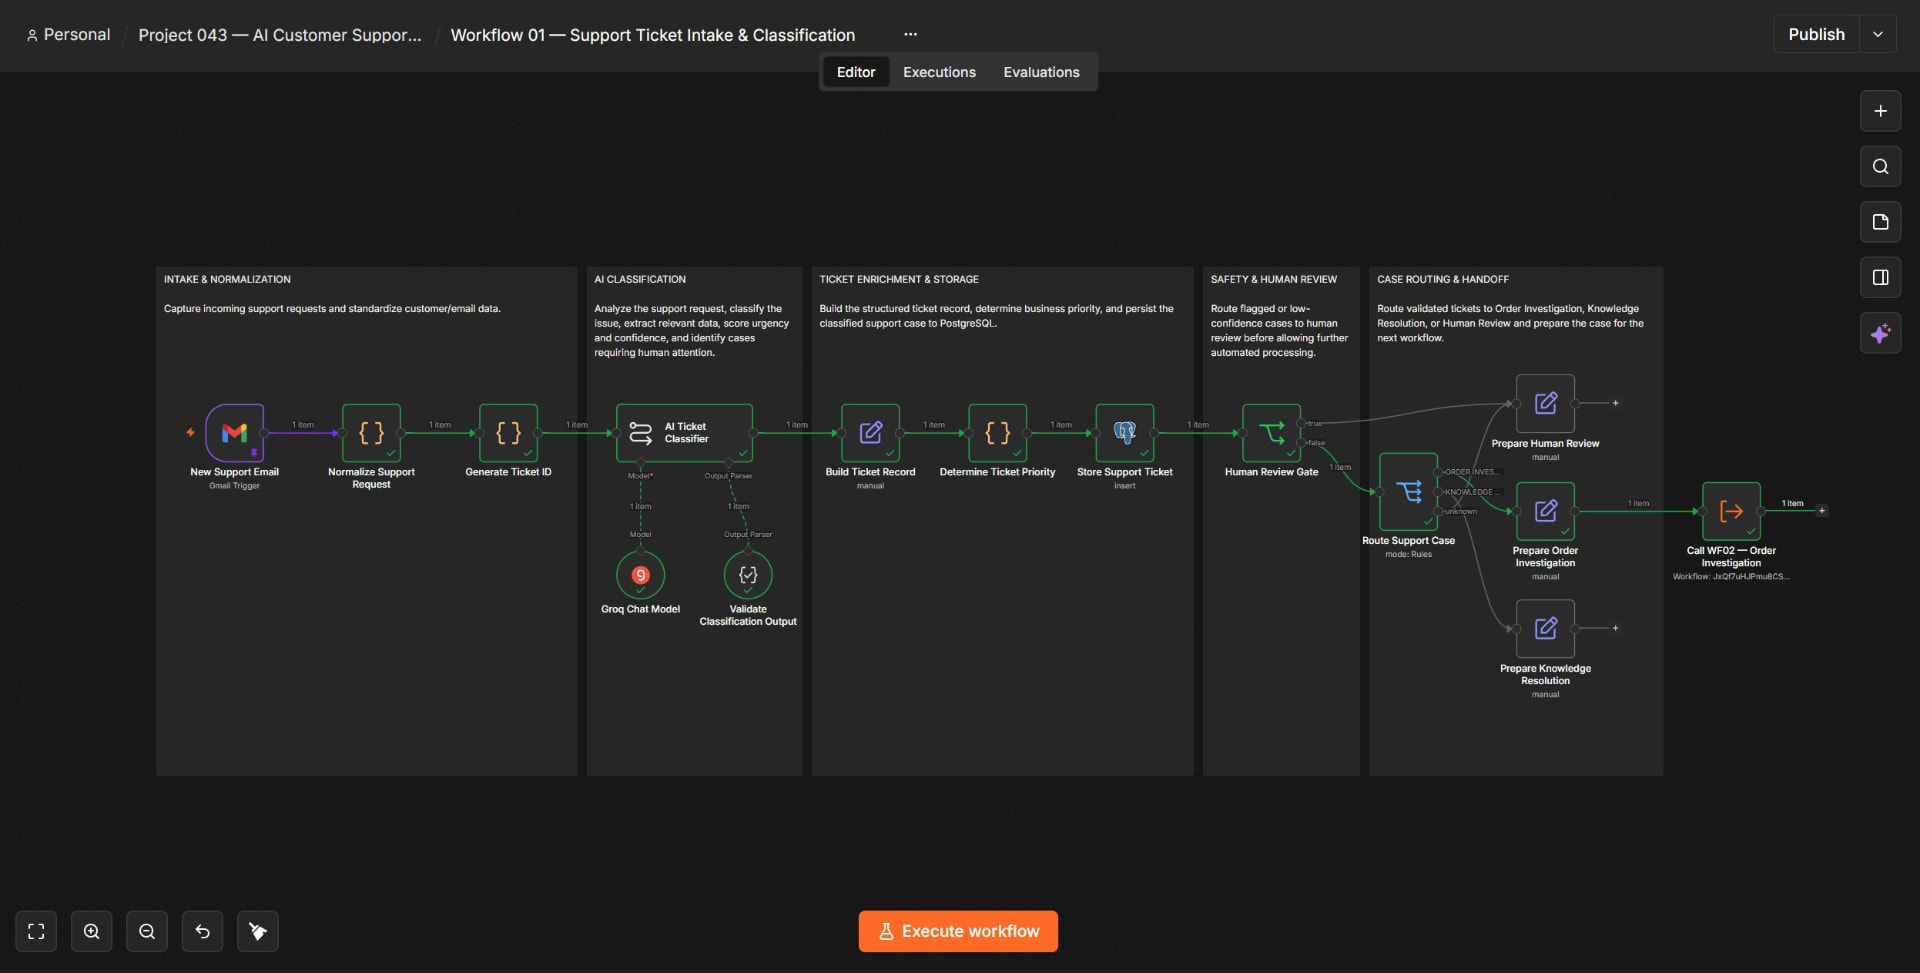Tidy up the workflow nodes
Image resolution: width=1920 pixels, height=973 pixels.
[x=258, y=932]
